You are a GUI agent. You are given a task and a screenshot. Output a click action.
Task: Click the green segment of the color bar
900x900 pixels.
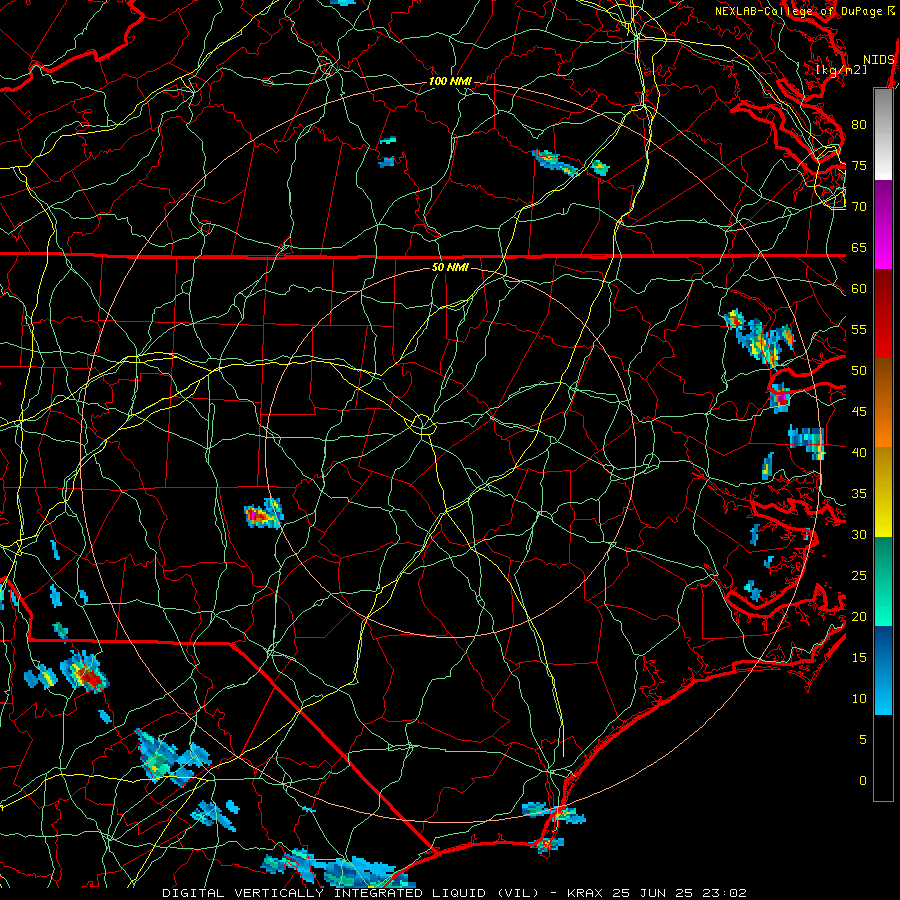tap(883, 581)
